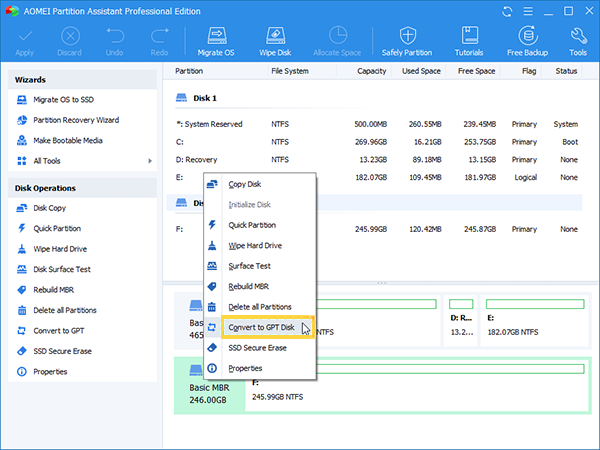
Task: Click the refresh icon in title bar
Action: pyautogui.click(x=507, y=11)
